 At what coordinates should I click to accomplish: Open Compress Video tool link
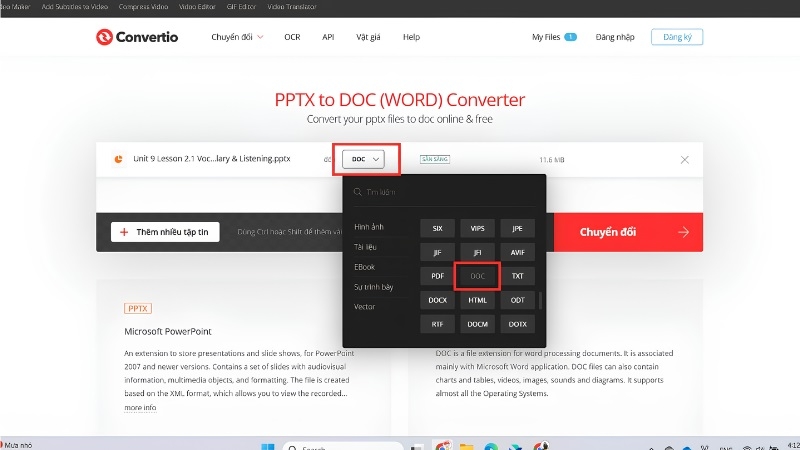point(143,7)
